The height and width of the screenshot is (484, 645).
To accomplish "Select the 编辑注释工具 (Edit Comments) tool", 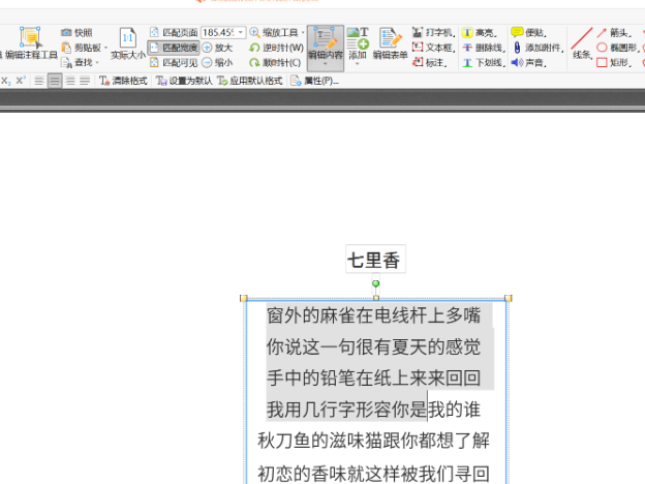I will pyautogui.click(x=30, y=44).
